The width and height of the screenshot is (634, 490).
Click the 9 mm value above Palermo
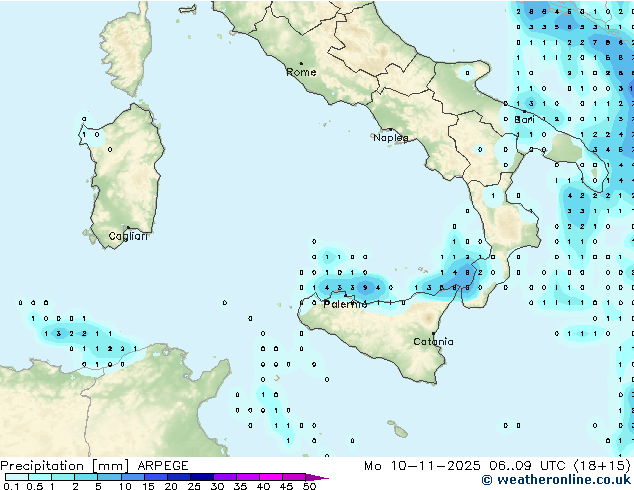[365, 287]
